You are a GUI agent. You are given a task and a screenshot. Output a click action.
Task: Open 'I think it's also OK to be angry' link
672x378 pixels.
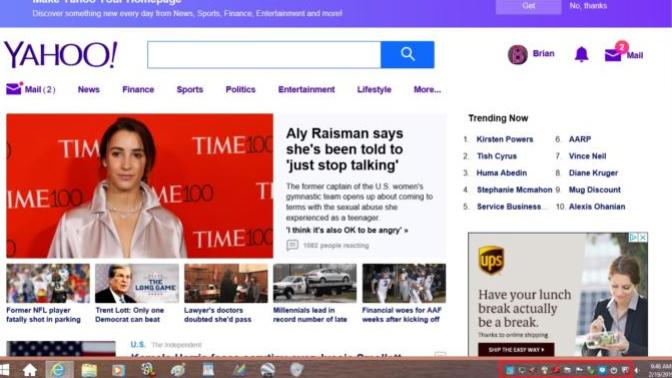pos(347,230)
